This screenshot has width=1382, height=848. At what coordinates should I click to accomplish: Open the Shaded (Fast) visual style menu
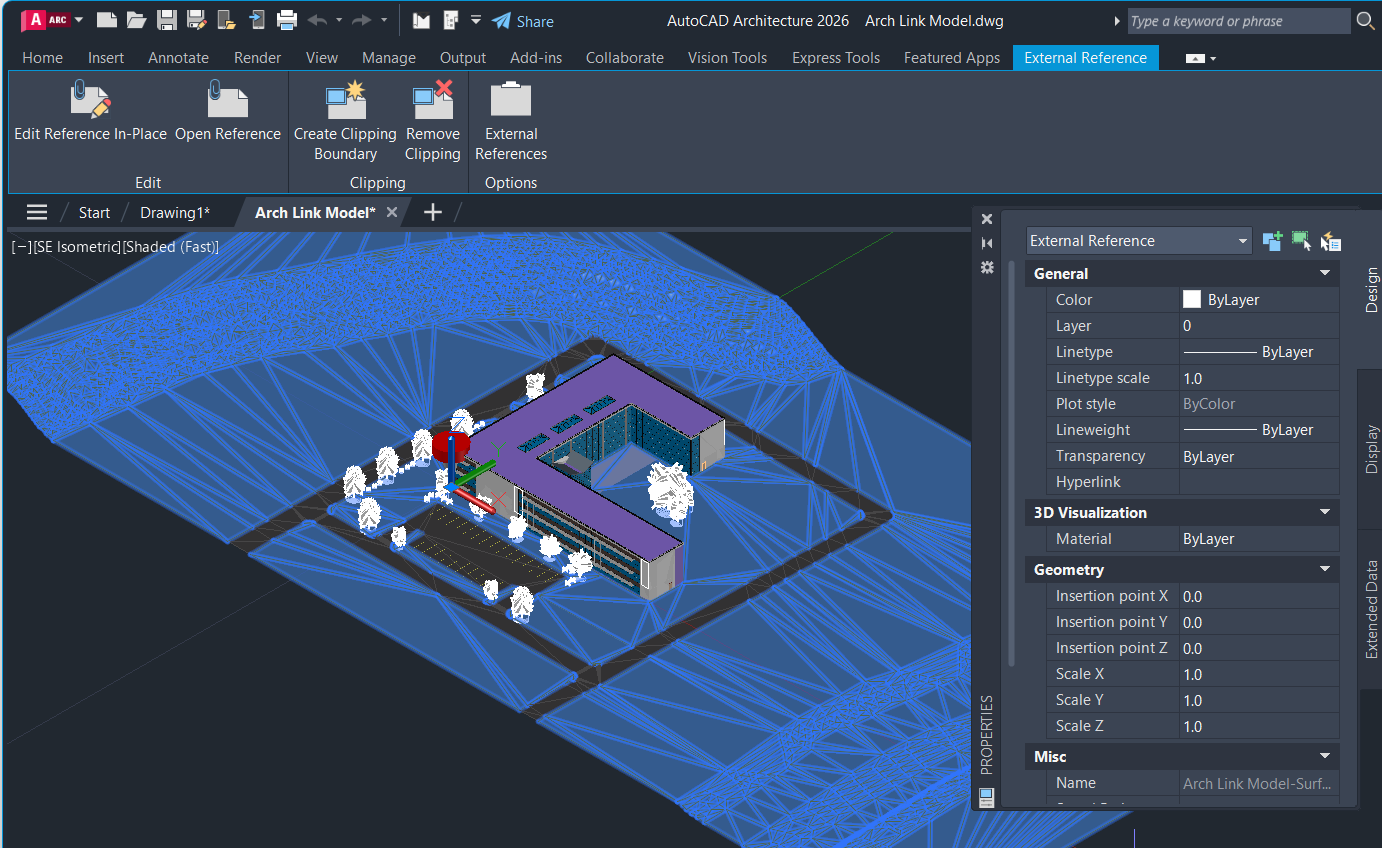pyautogui.click(x=170, y=247)
